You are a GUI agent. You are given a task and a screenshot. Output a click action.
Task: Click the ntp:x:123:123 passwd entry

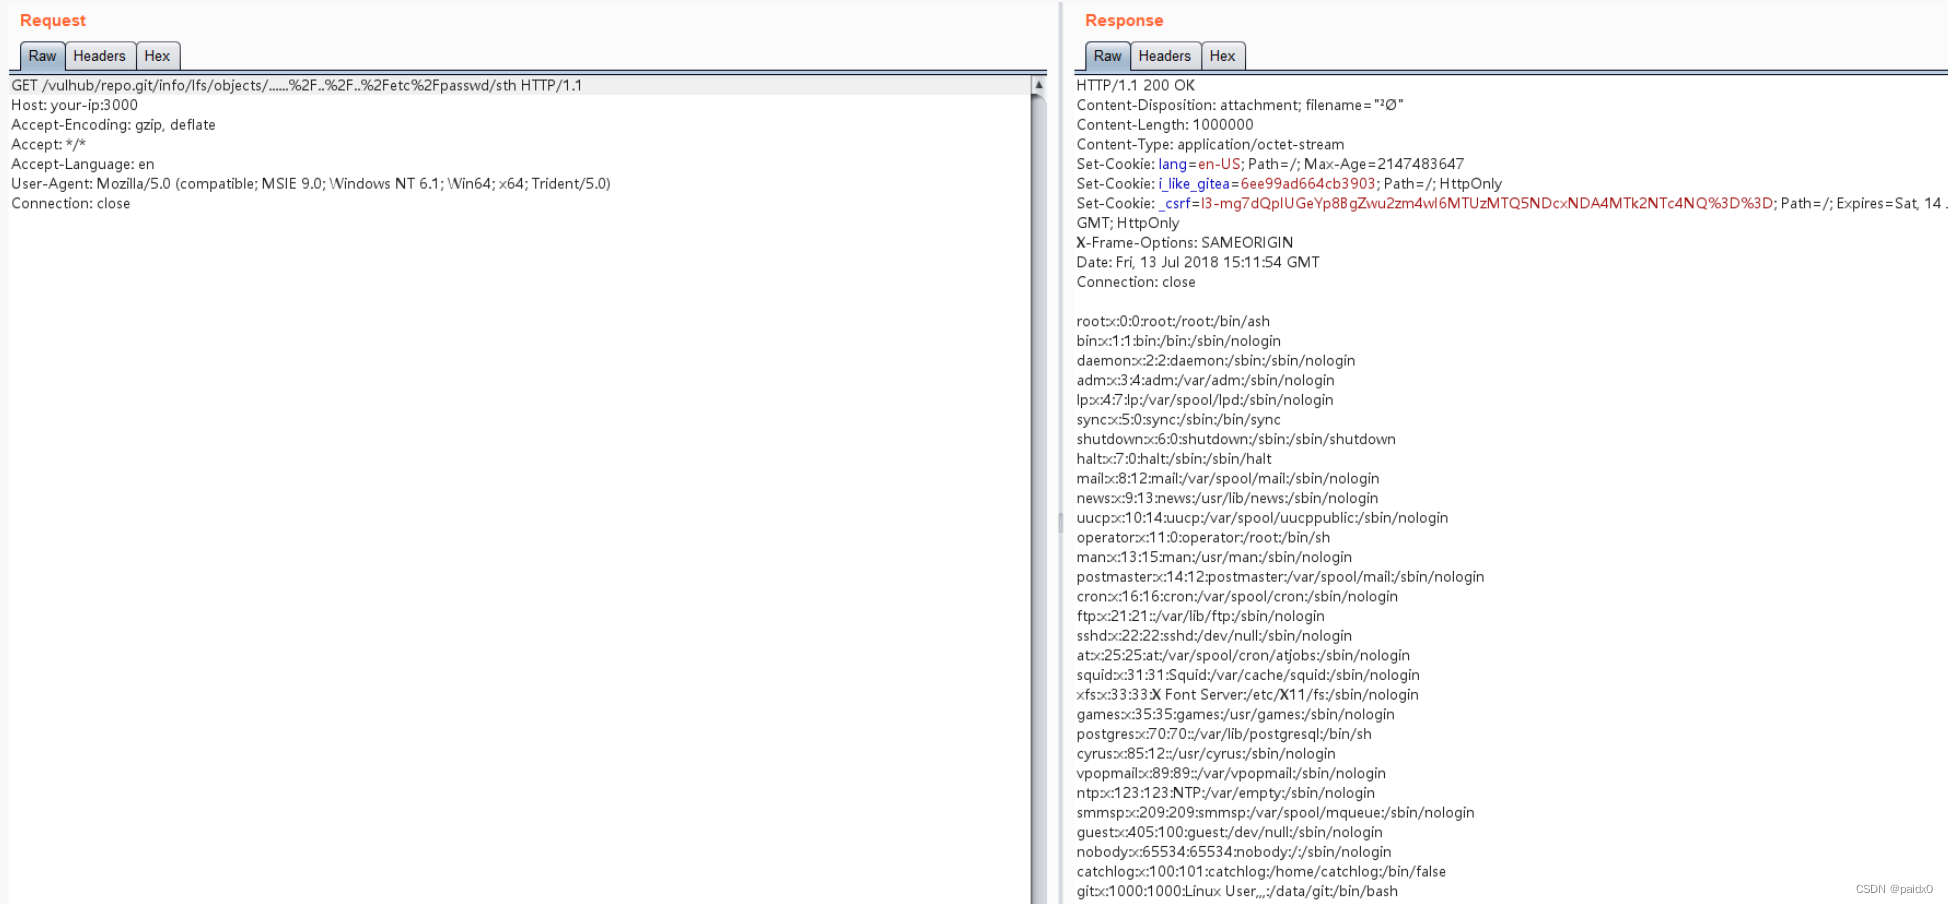1226,793
